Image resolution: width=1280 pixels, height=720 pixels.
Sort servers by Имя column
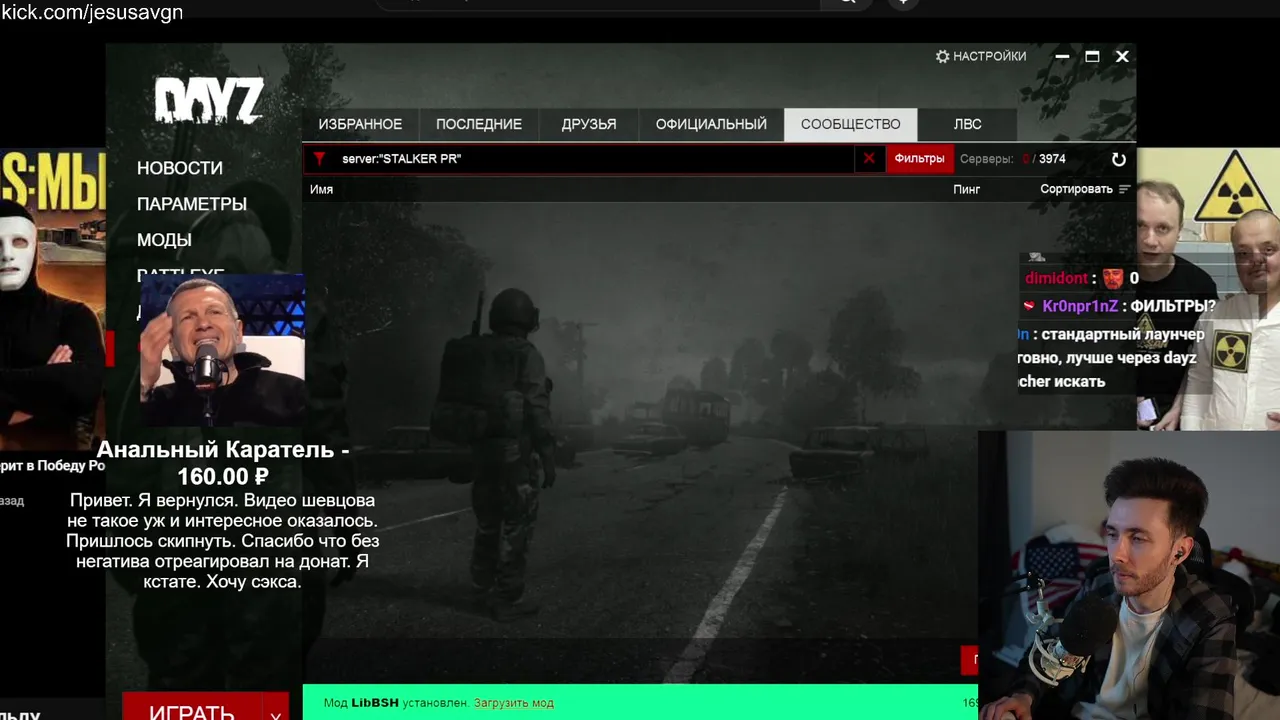point(321,189)
